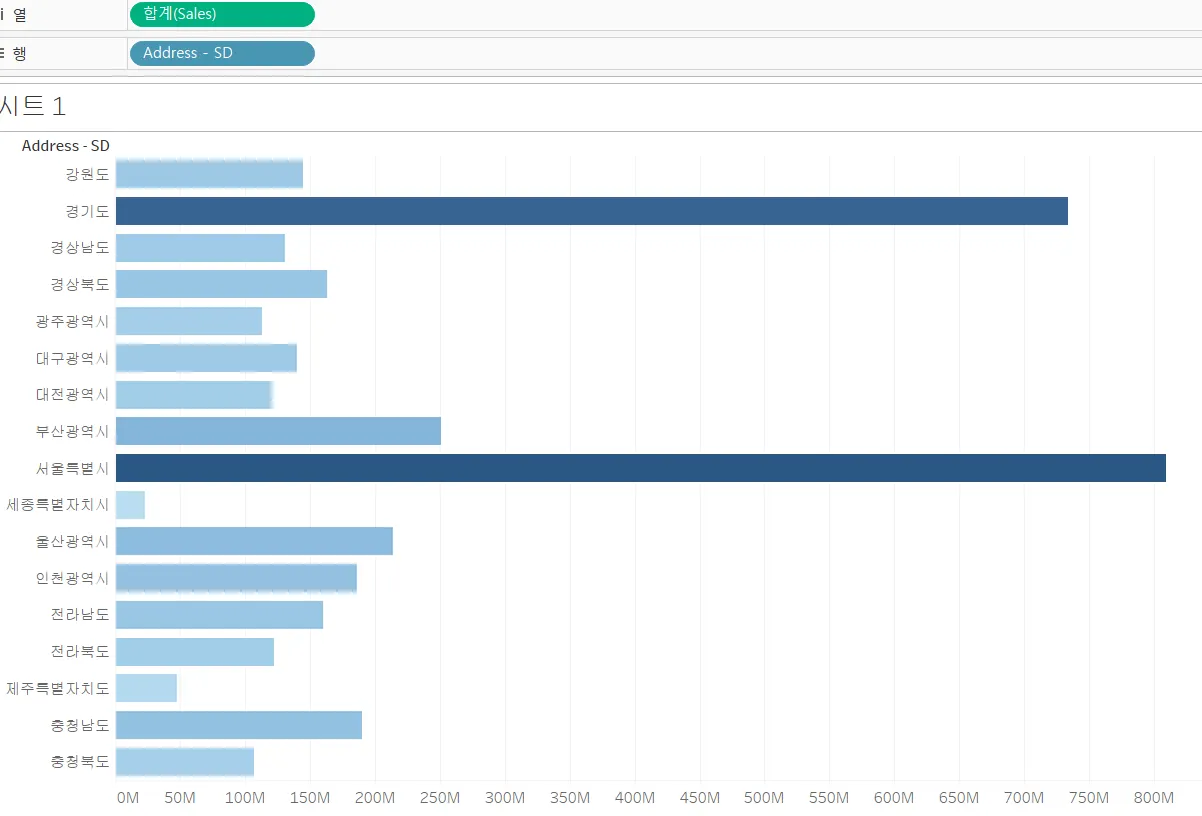Image resolution: width=1202 pixels, height=816 pixels.
Task: Select the 강원도 row label
Action: (x=88, y=174)
